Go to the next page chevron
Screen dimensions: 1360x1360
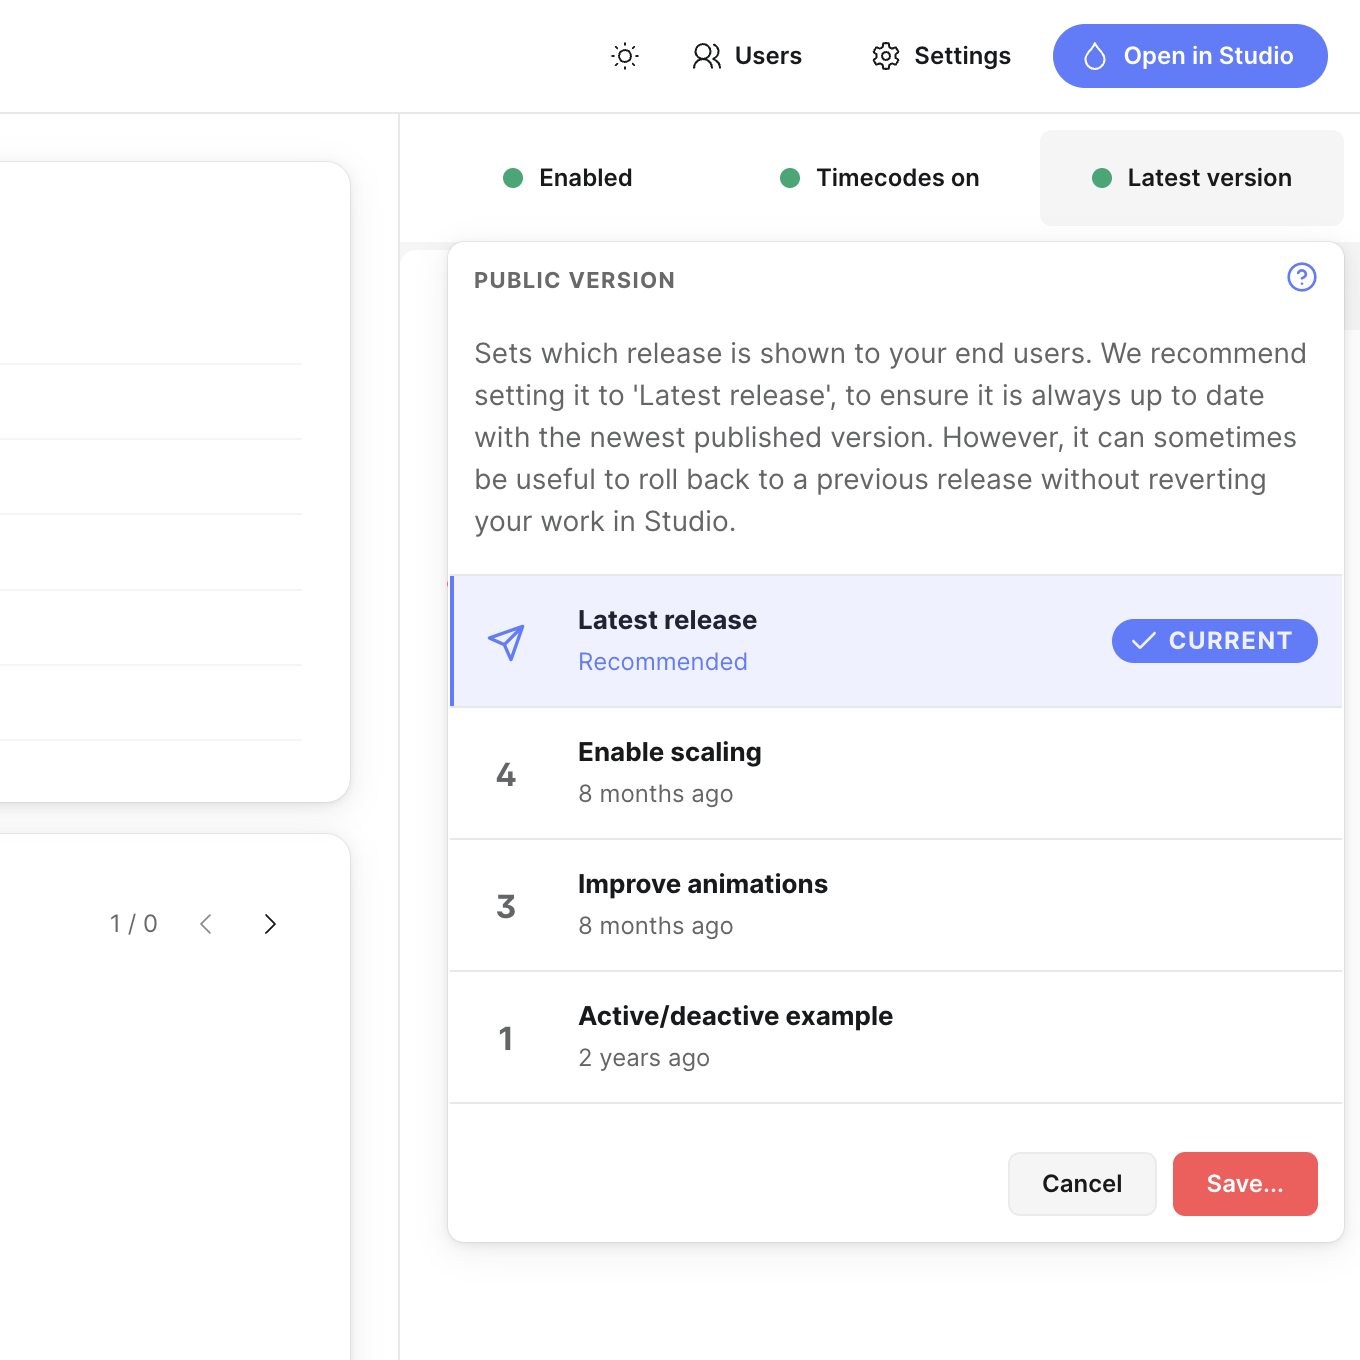click(270, 924)
